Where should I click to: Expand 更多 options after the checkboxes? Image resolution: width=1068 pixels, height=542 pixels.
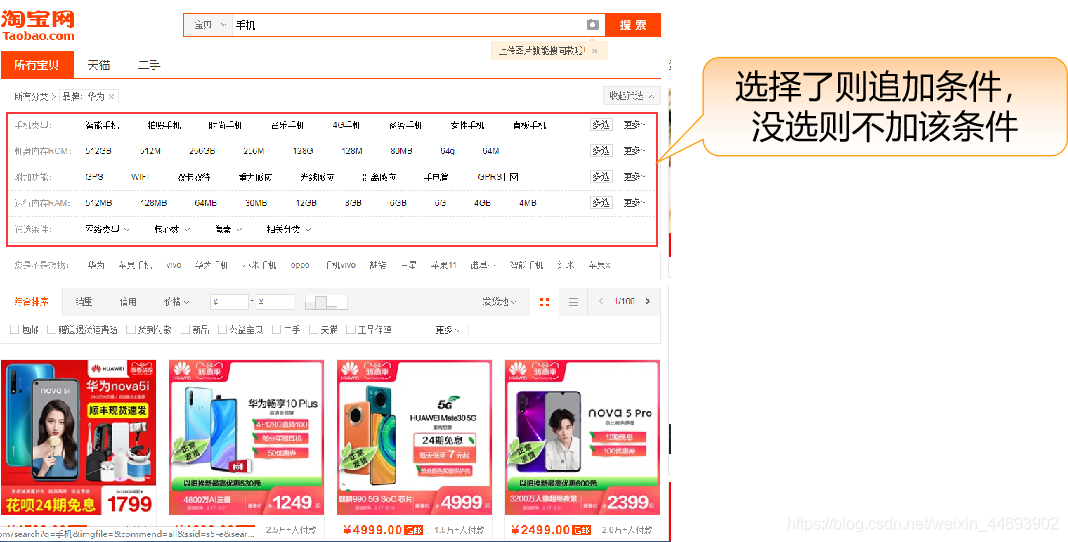[x=447, y=330]
